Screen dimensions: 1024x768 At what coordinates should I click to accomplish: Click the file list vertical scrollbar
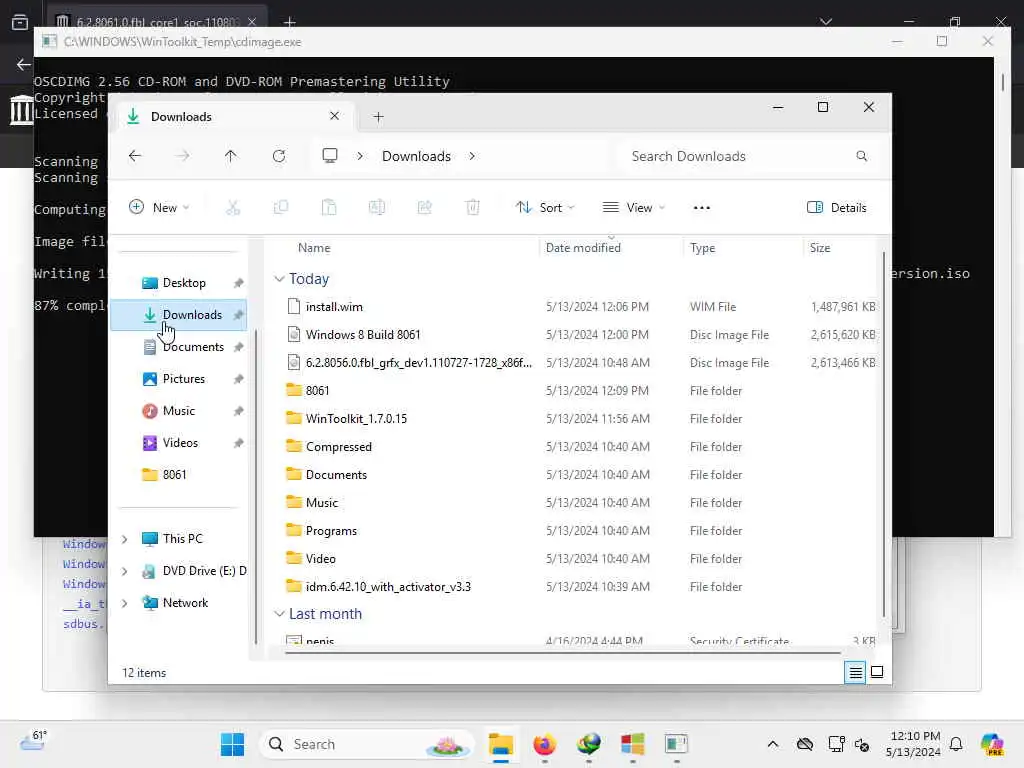coord(884,434)
